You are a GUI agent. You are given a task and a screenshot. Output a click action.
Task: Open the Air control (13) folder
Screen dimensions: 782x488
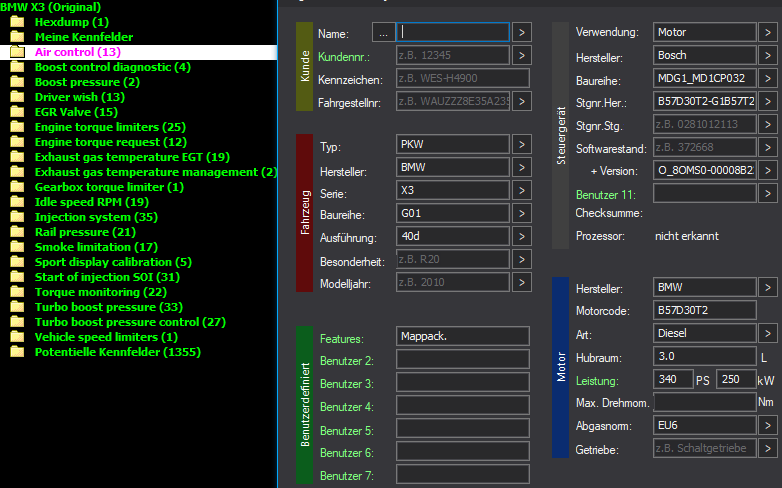(x=78, y=52)
